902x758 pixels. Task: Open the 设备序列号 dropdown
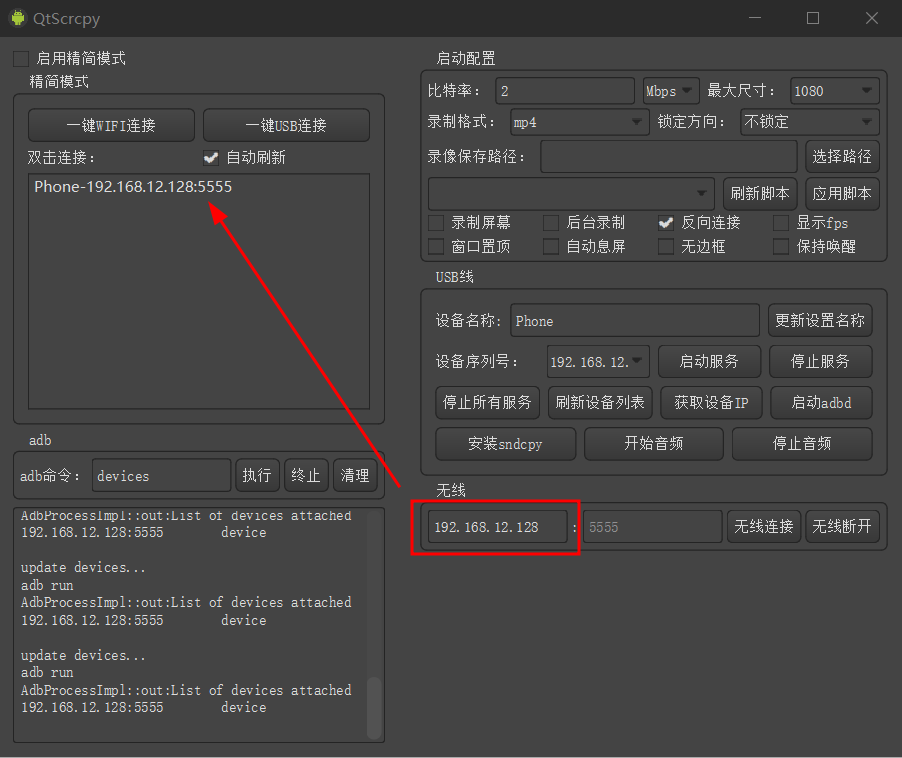click(598, 362)
